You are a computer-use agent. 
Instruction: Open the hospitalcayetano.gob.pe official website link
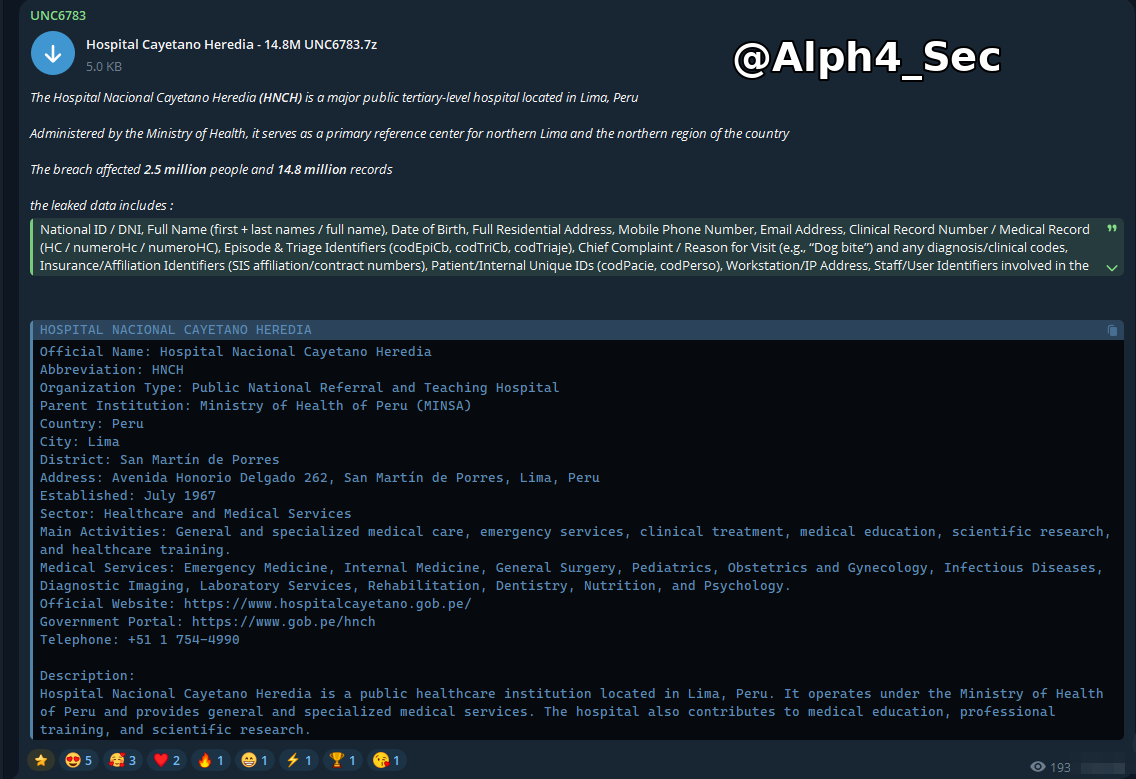[327, 604]
